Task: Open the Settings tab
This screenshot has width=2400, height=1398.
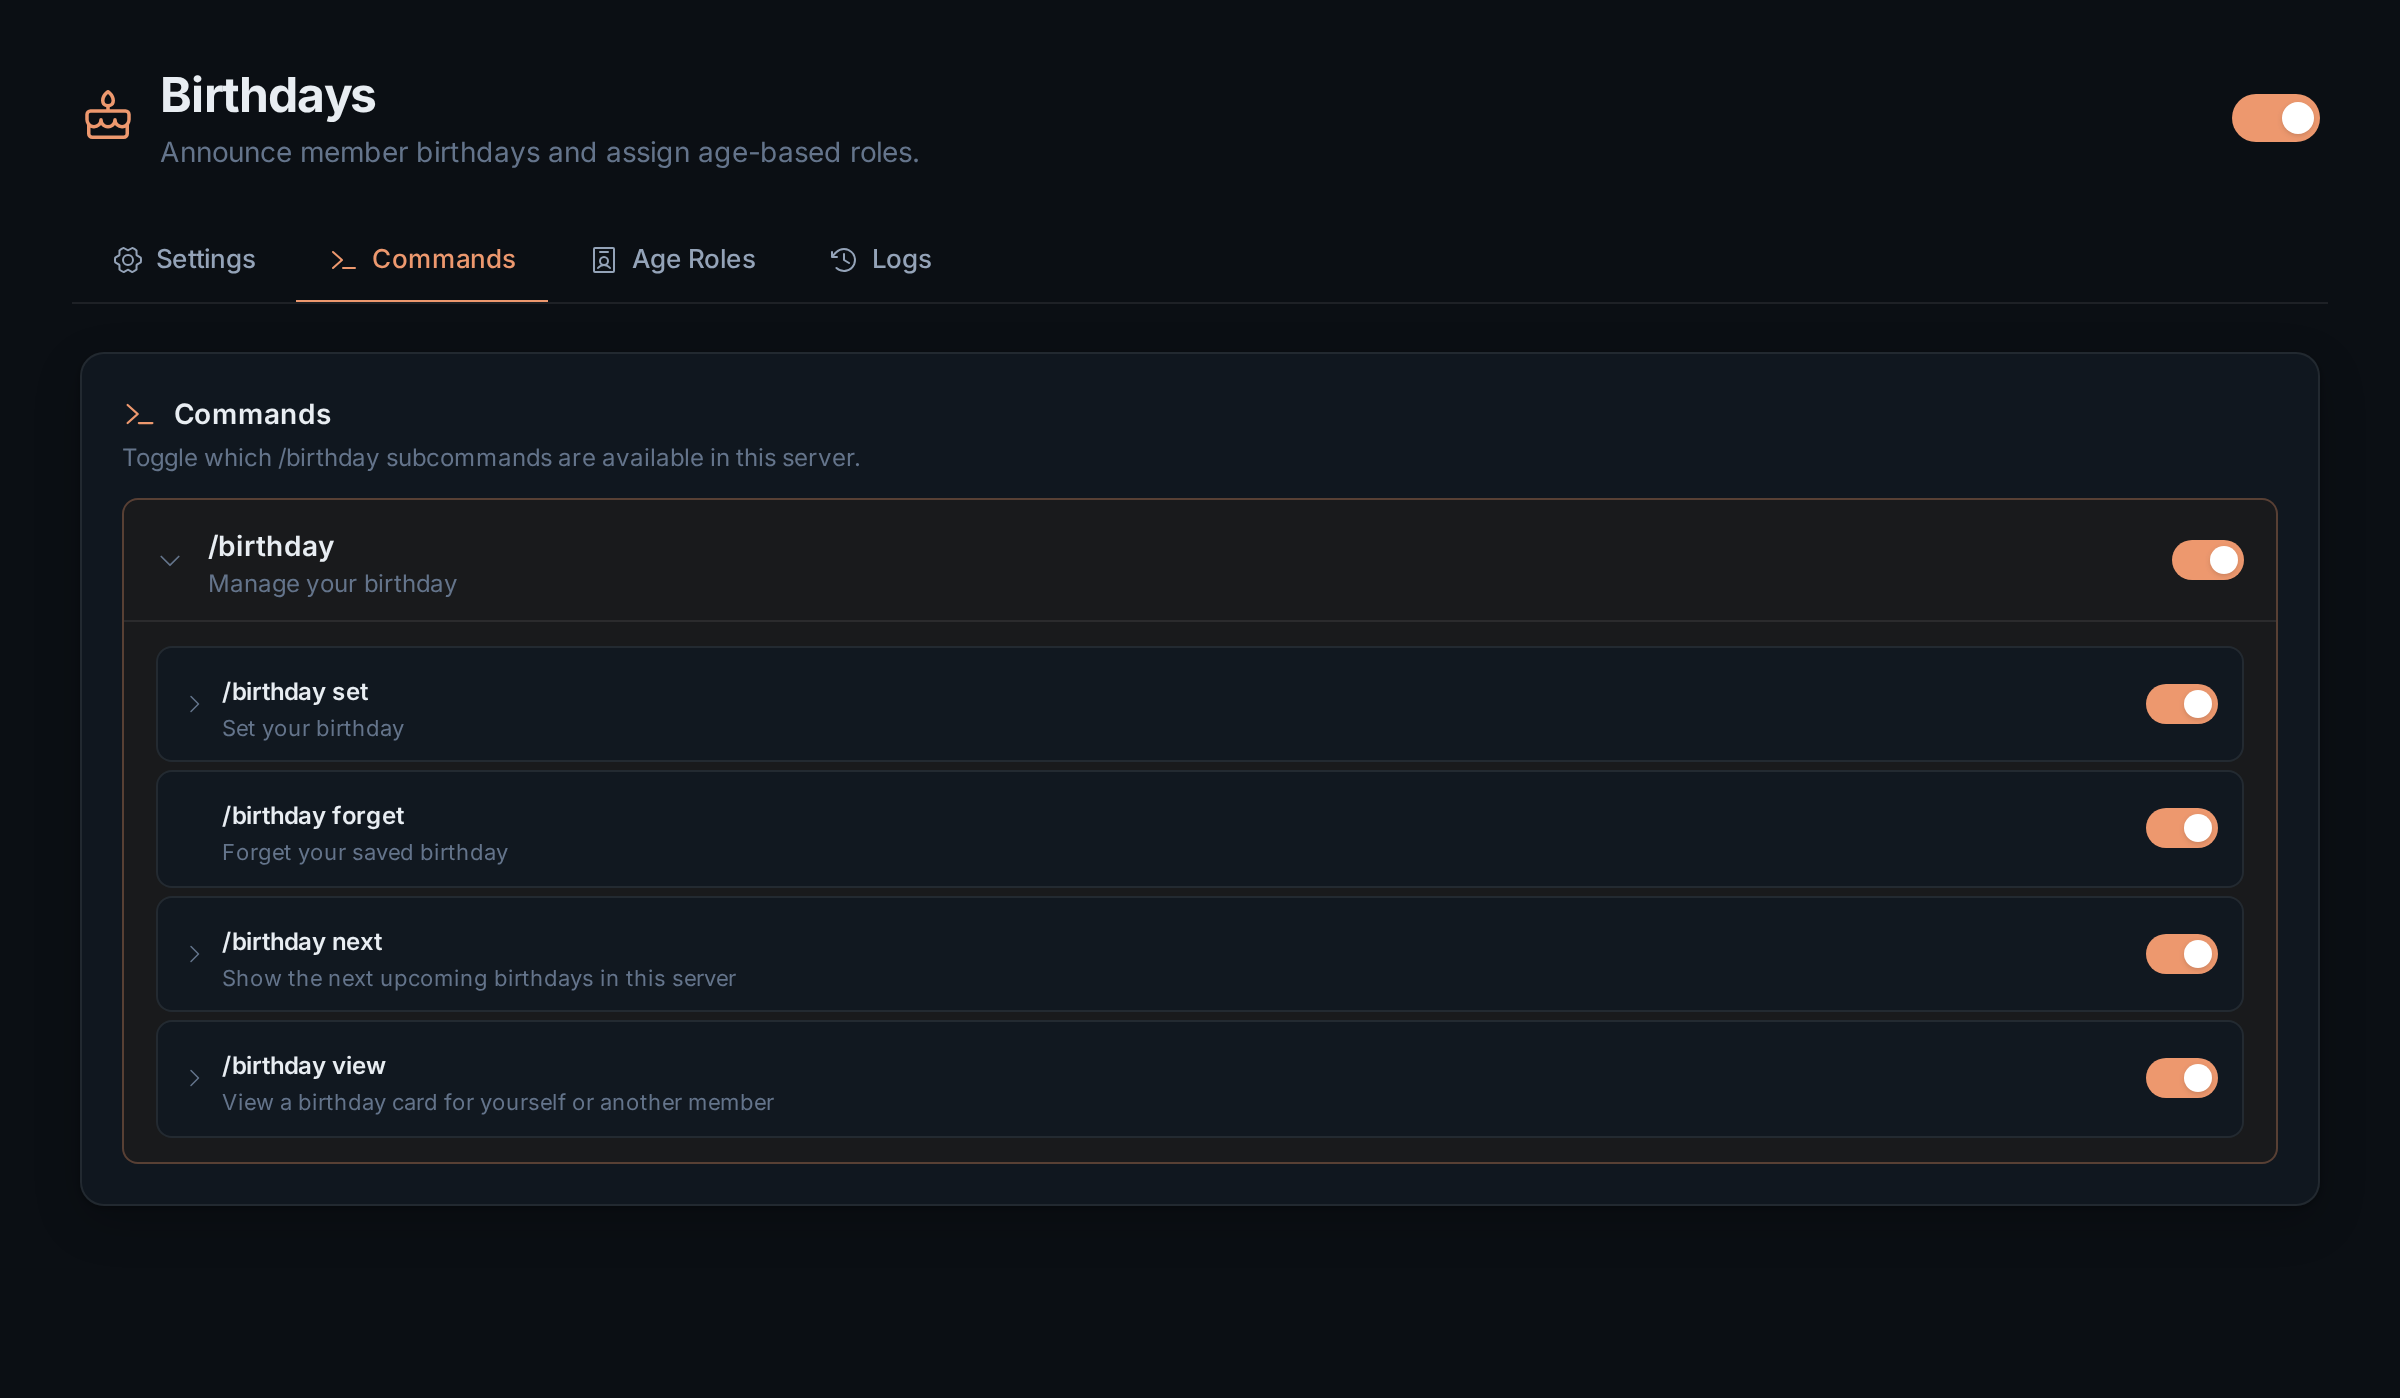Action: tap(185, 260)
